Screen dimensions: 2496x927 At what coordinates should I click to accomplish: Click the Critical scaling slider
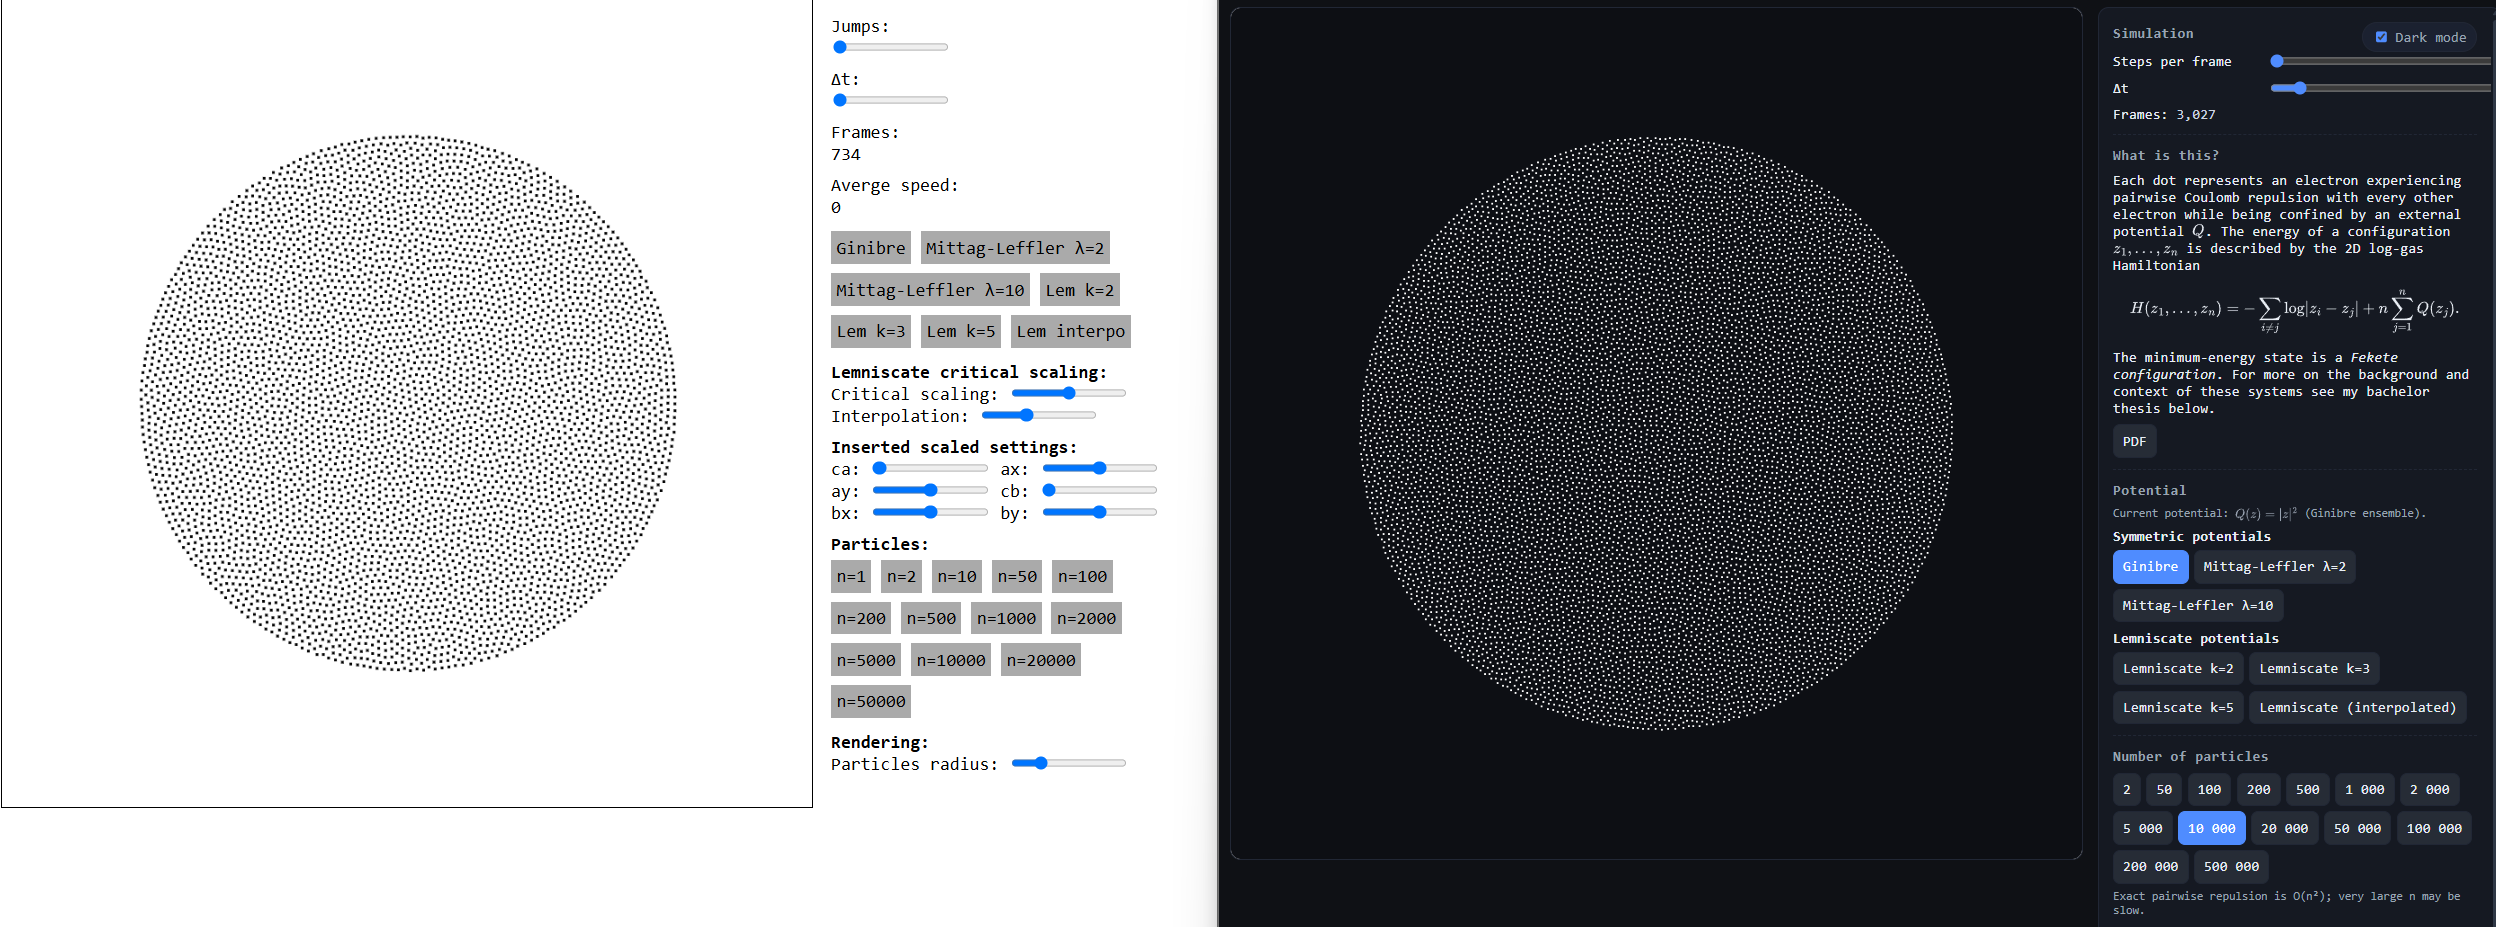(1068, 394)
